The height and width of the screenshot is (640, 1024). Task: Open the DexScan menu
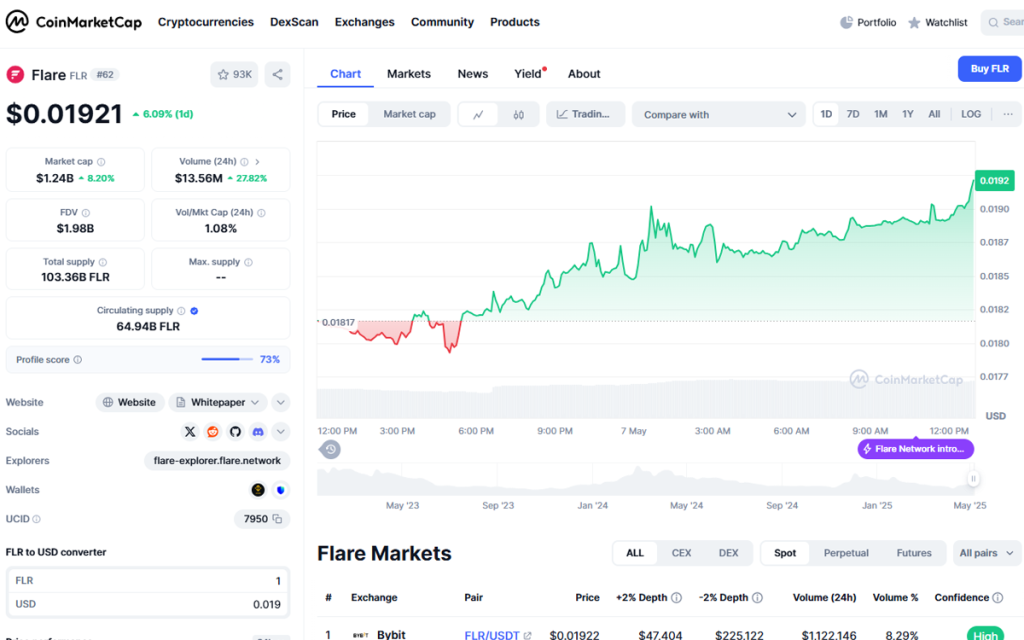point(294,22)
